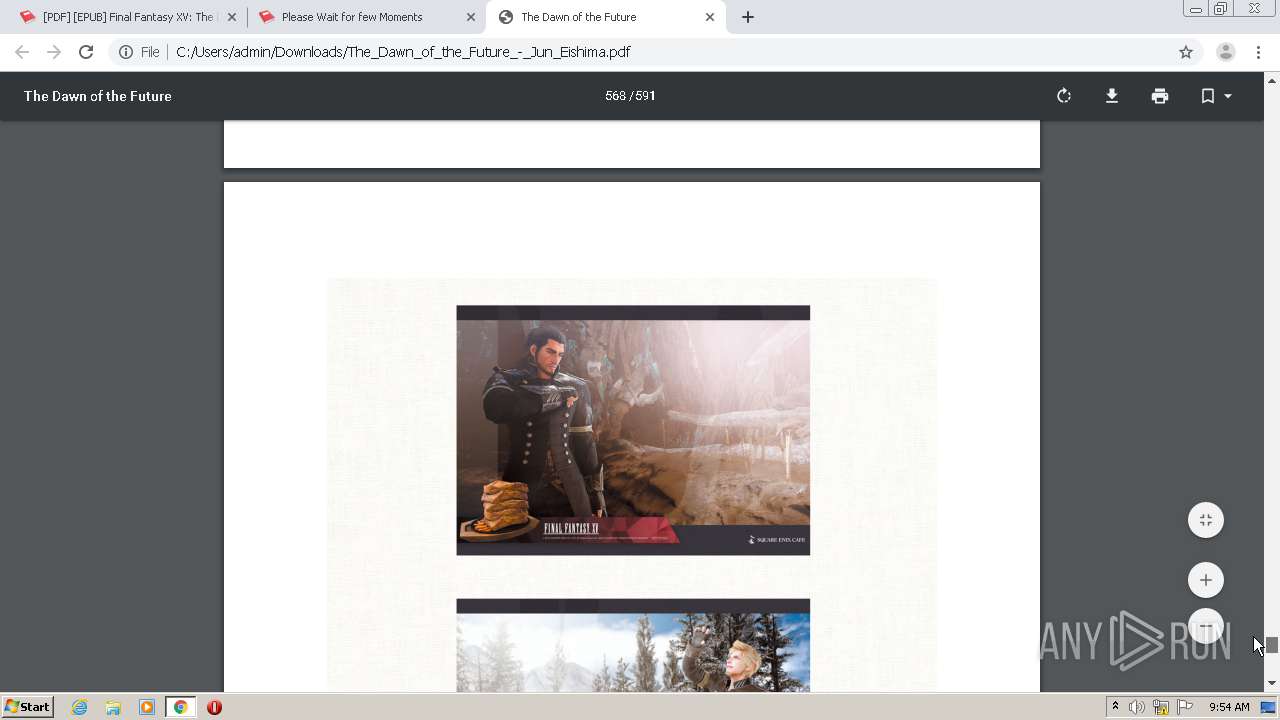Zoom out with the minus button
Screen dimensions: 1280x720
coord(1206,626)
